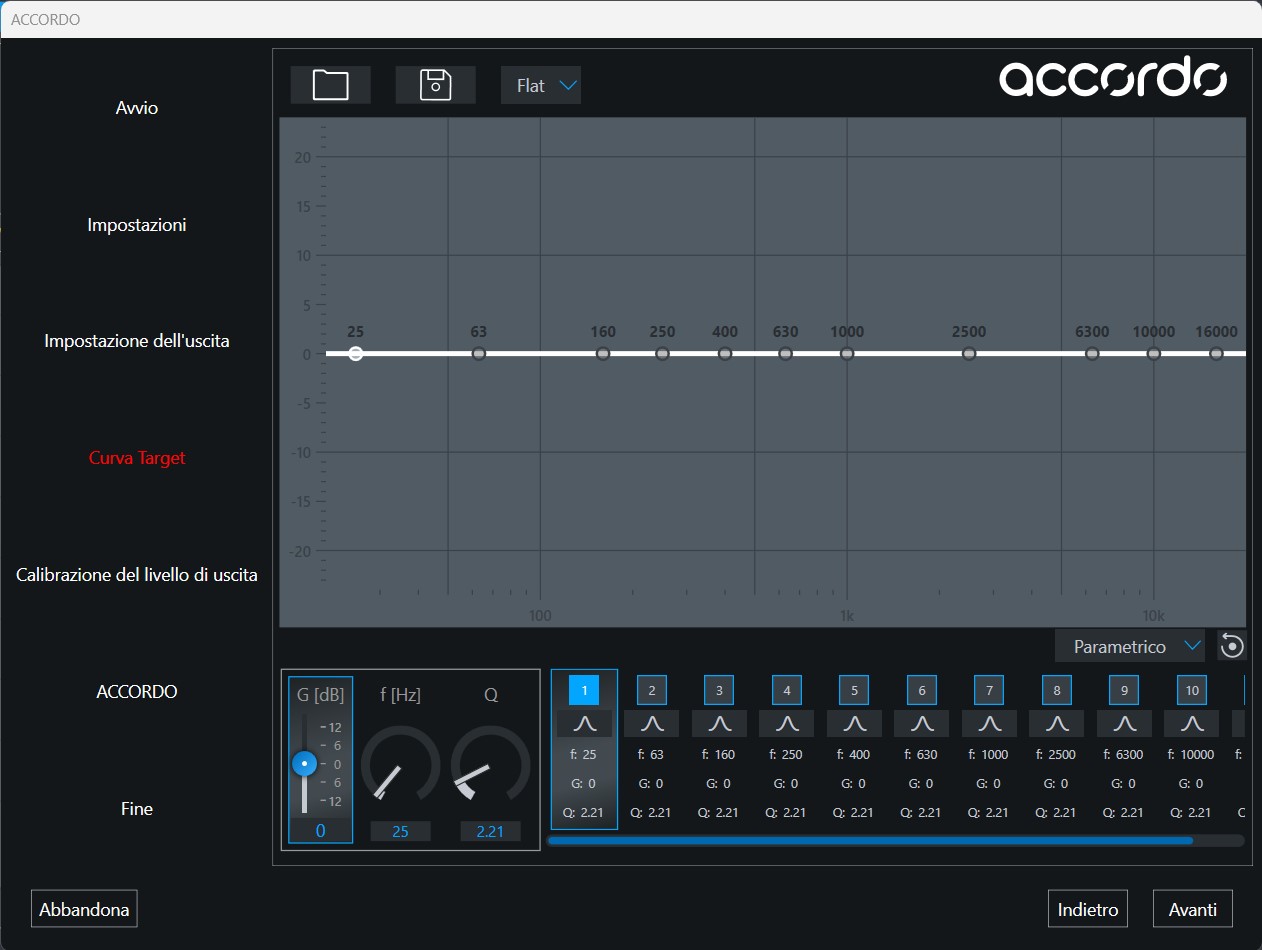
Task: Click the frequency value field showing 25
Action: (400, 831)
